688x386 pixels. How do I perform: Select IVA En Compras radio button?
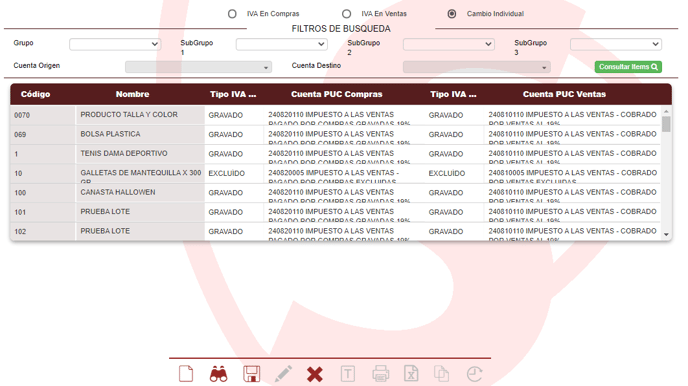(232, 14)
